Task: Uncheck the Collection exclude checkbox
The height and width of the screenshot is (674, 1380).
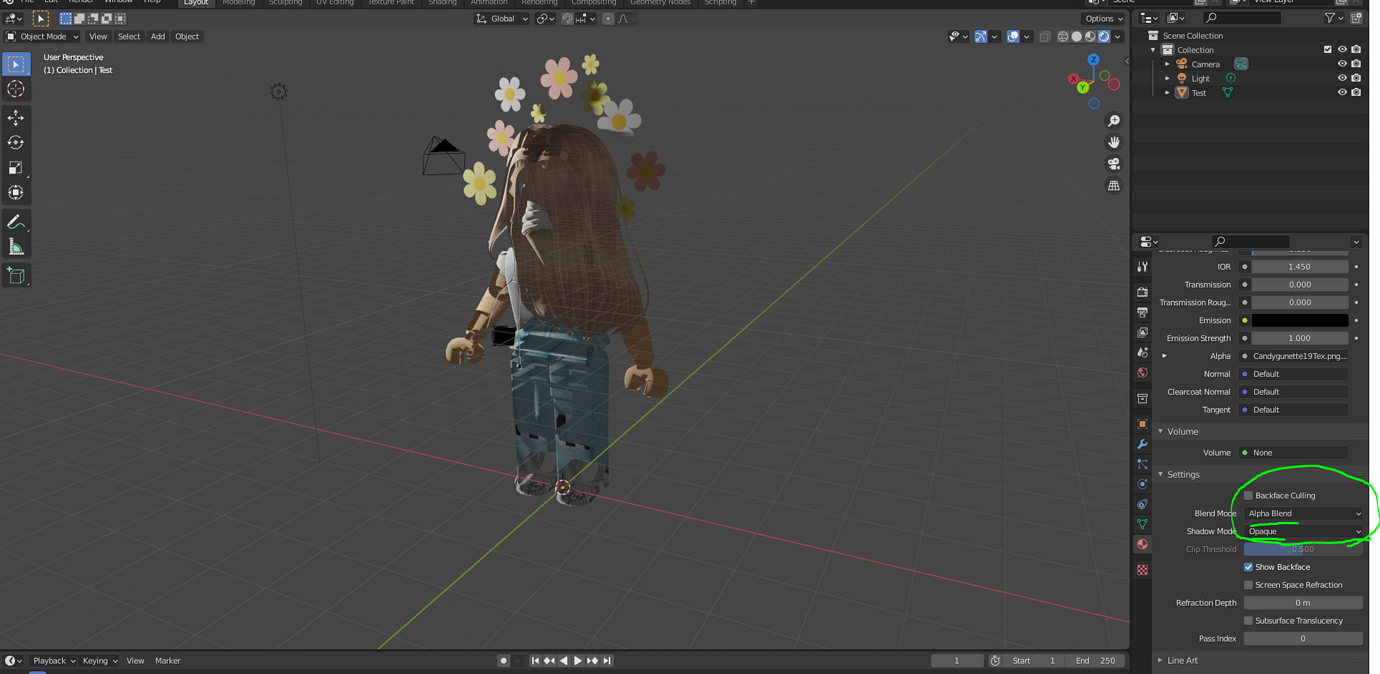Action: pos(1328,50)
